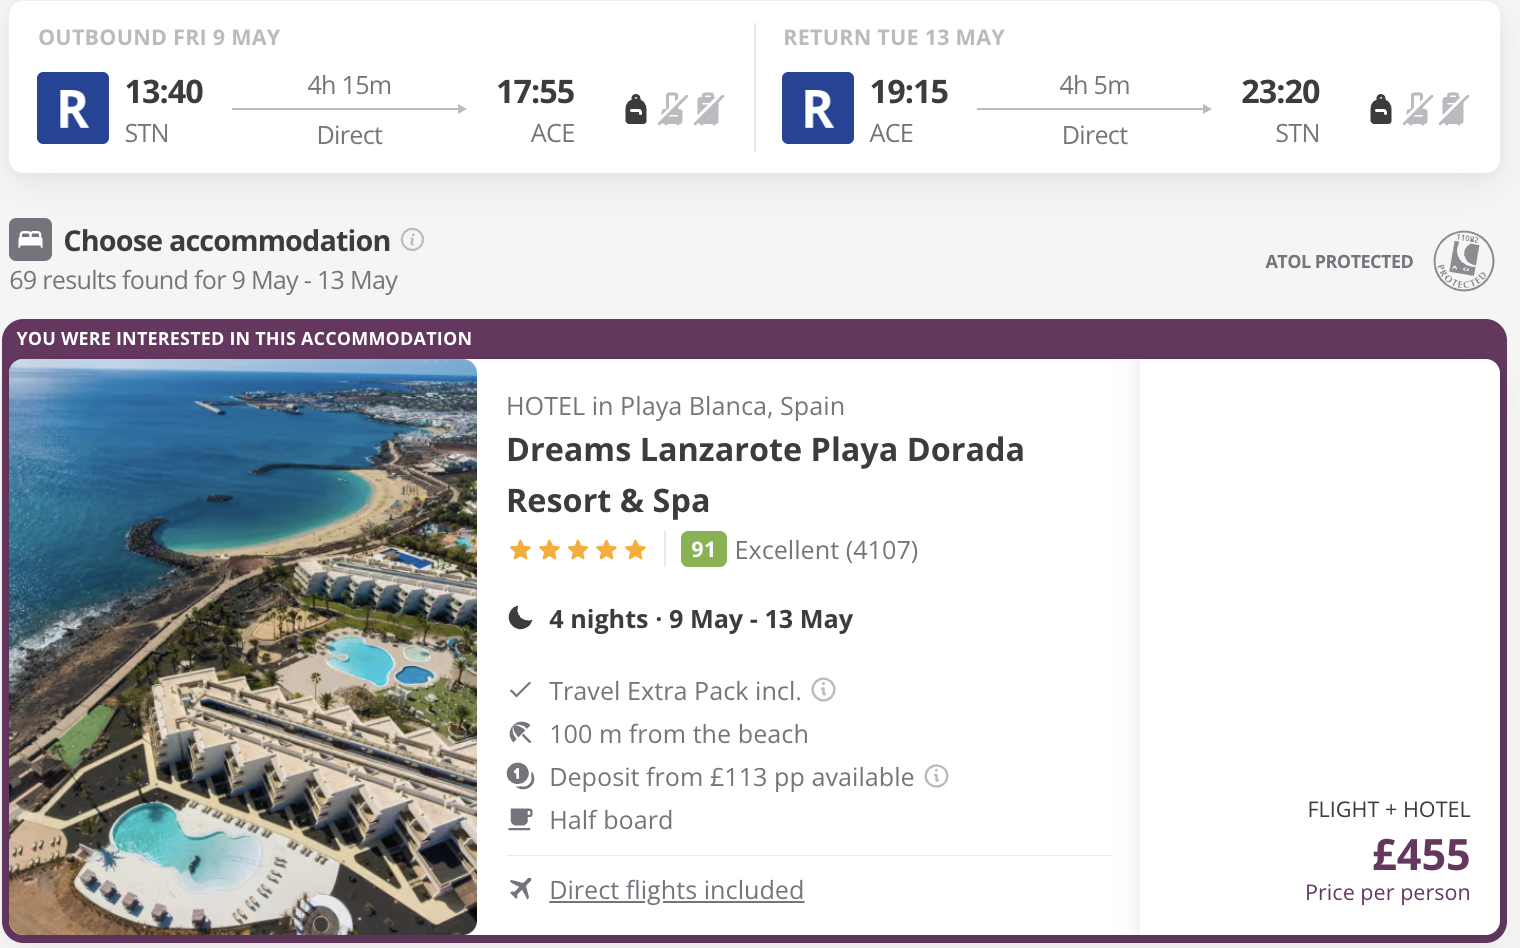Click the ATOL Protected badge logo
The width and height of the screenshot is (1520, 948).
coord(1463,261)
